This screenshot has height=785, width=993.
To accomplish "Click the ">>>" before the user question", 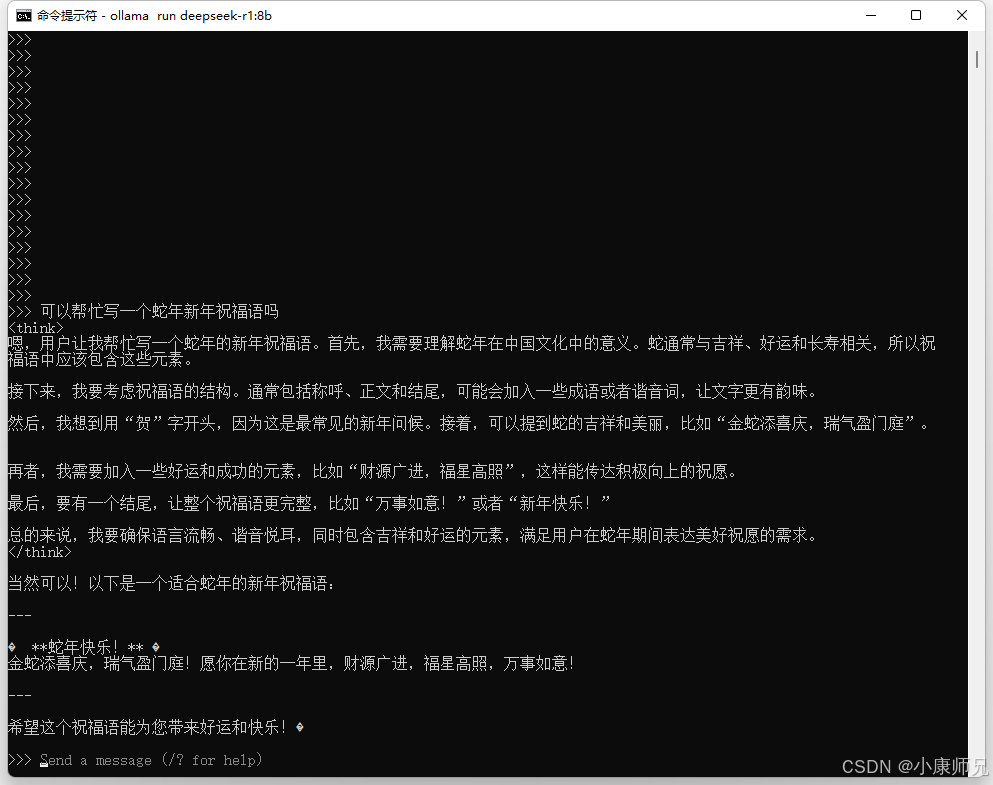I will point(18,311).
